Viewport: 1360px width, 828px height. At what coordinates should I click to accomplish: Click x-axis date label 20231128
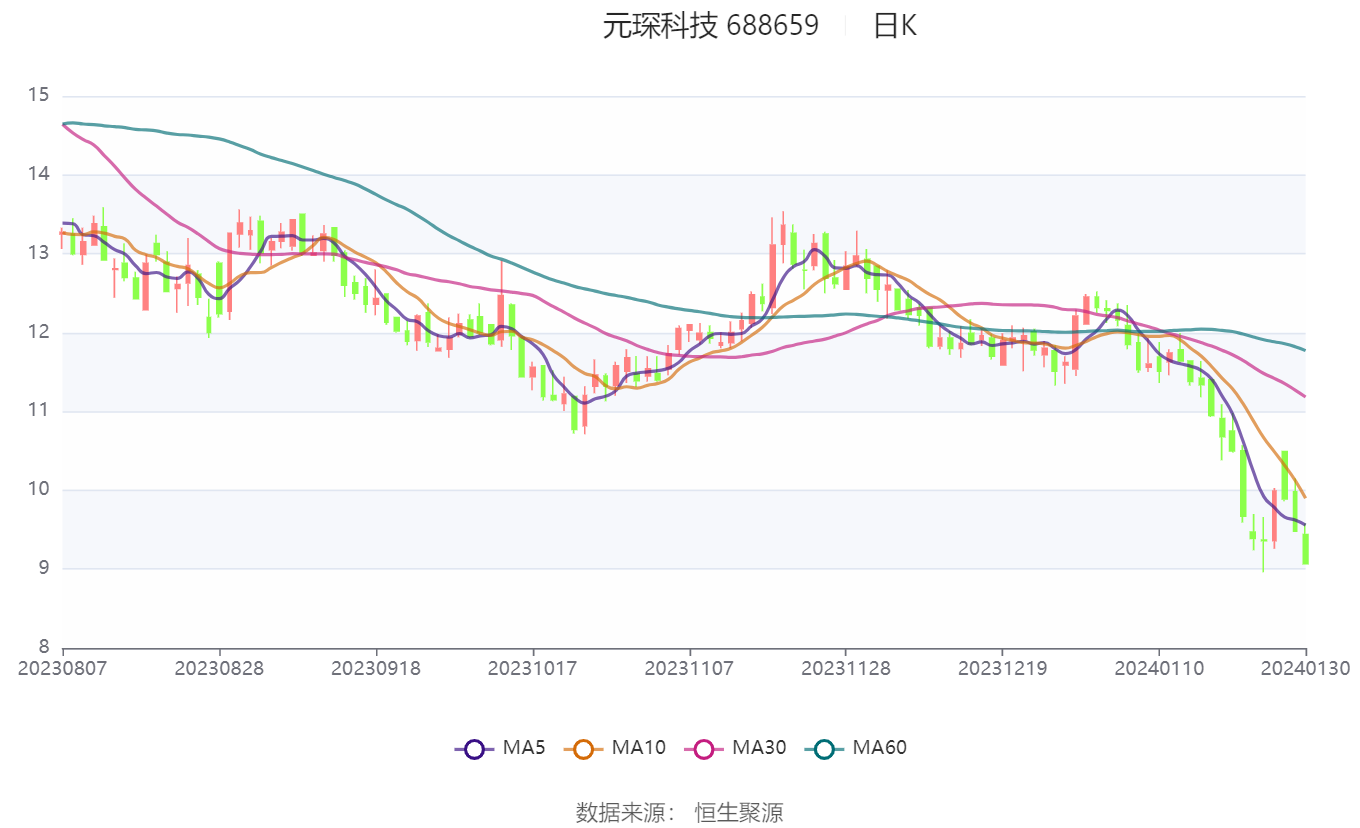click(x=846, y=667)
